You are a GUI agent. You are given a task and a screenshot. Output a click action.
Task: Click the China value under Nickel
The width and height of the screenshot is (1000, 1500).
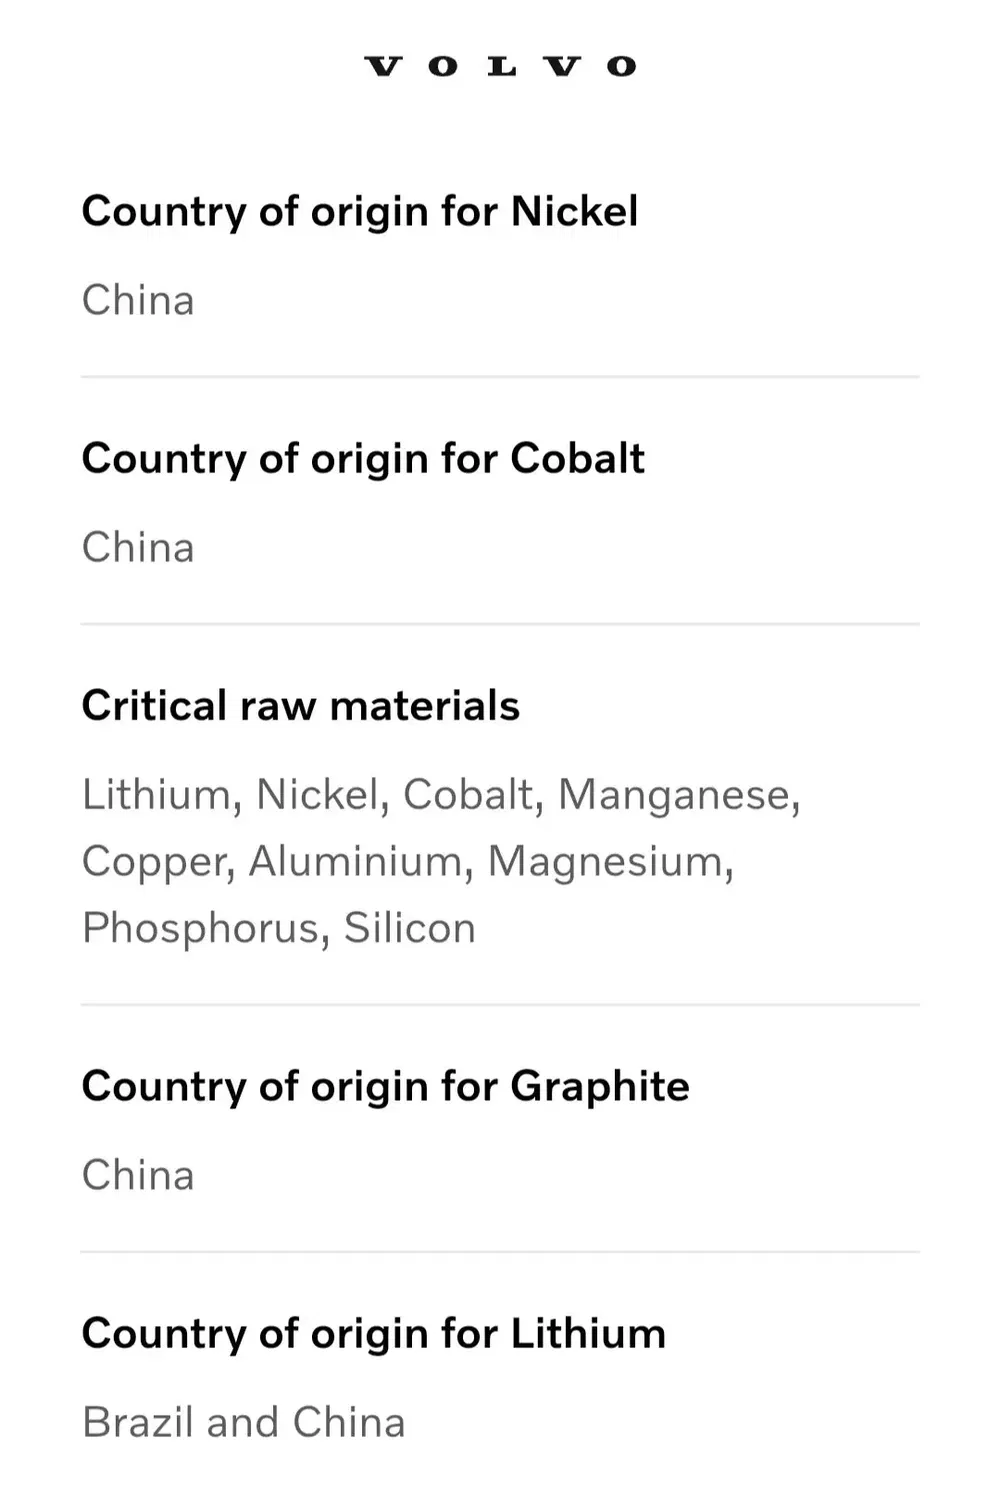138,300
